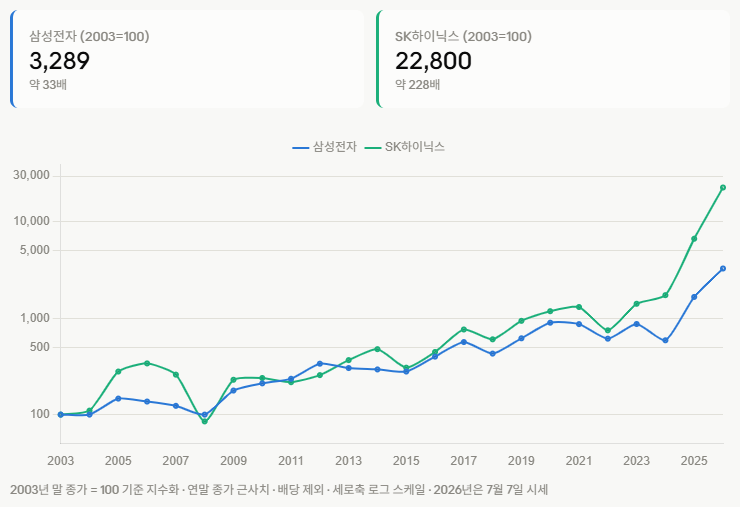Click the 약 228배 label
The width and height of the screenshot is (740, 507).
pos(418,84)
